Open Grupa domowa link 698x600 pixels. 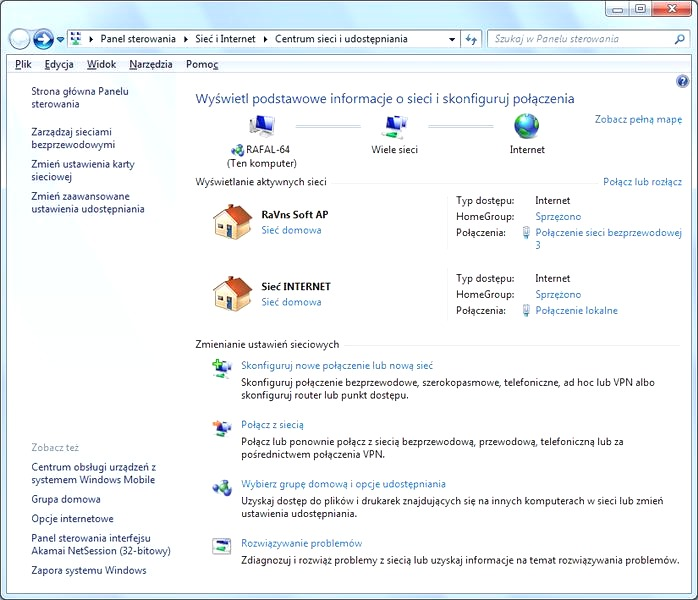66,499
